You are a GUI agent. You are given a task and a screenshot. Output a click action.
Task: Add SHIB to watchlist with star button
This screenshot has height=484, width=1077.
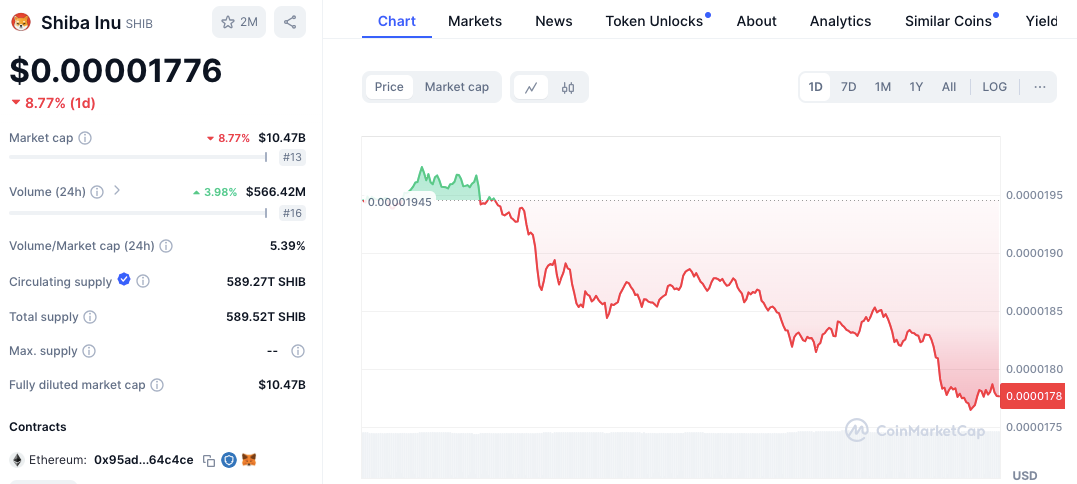click(x=239, y=22)
